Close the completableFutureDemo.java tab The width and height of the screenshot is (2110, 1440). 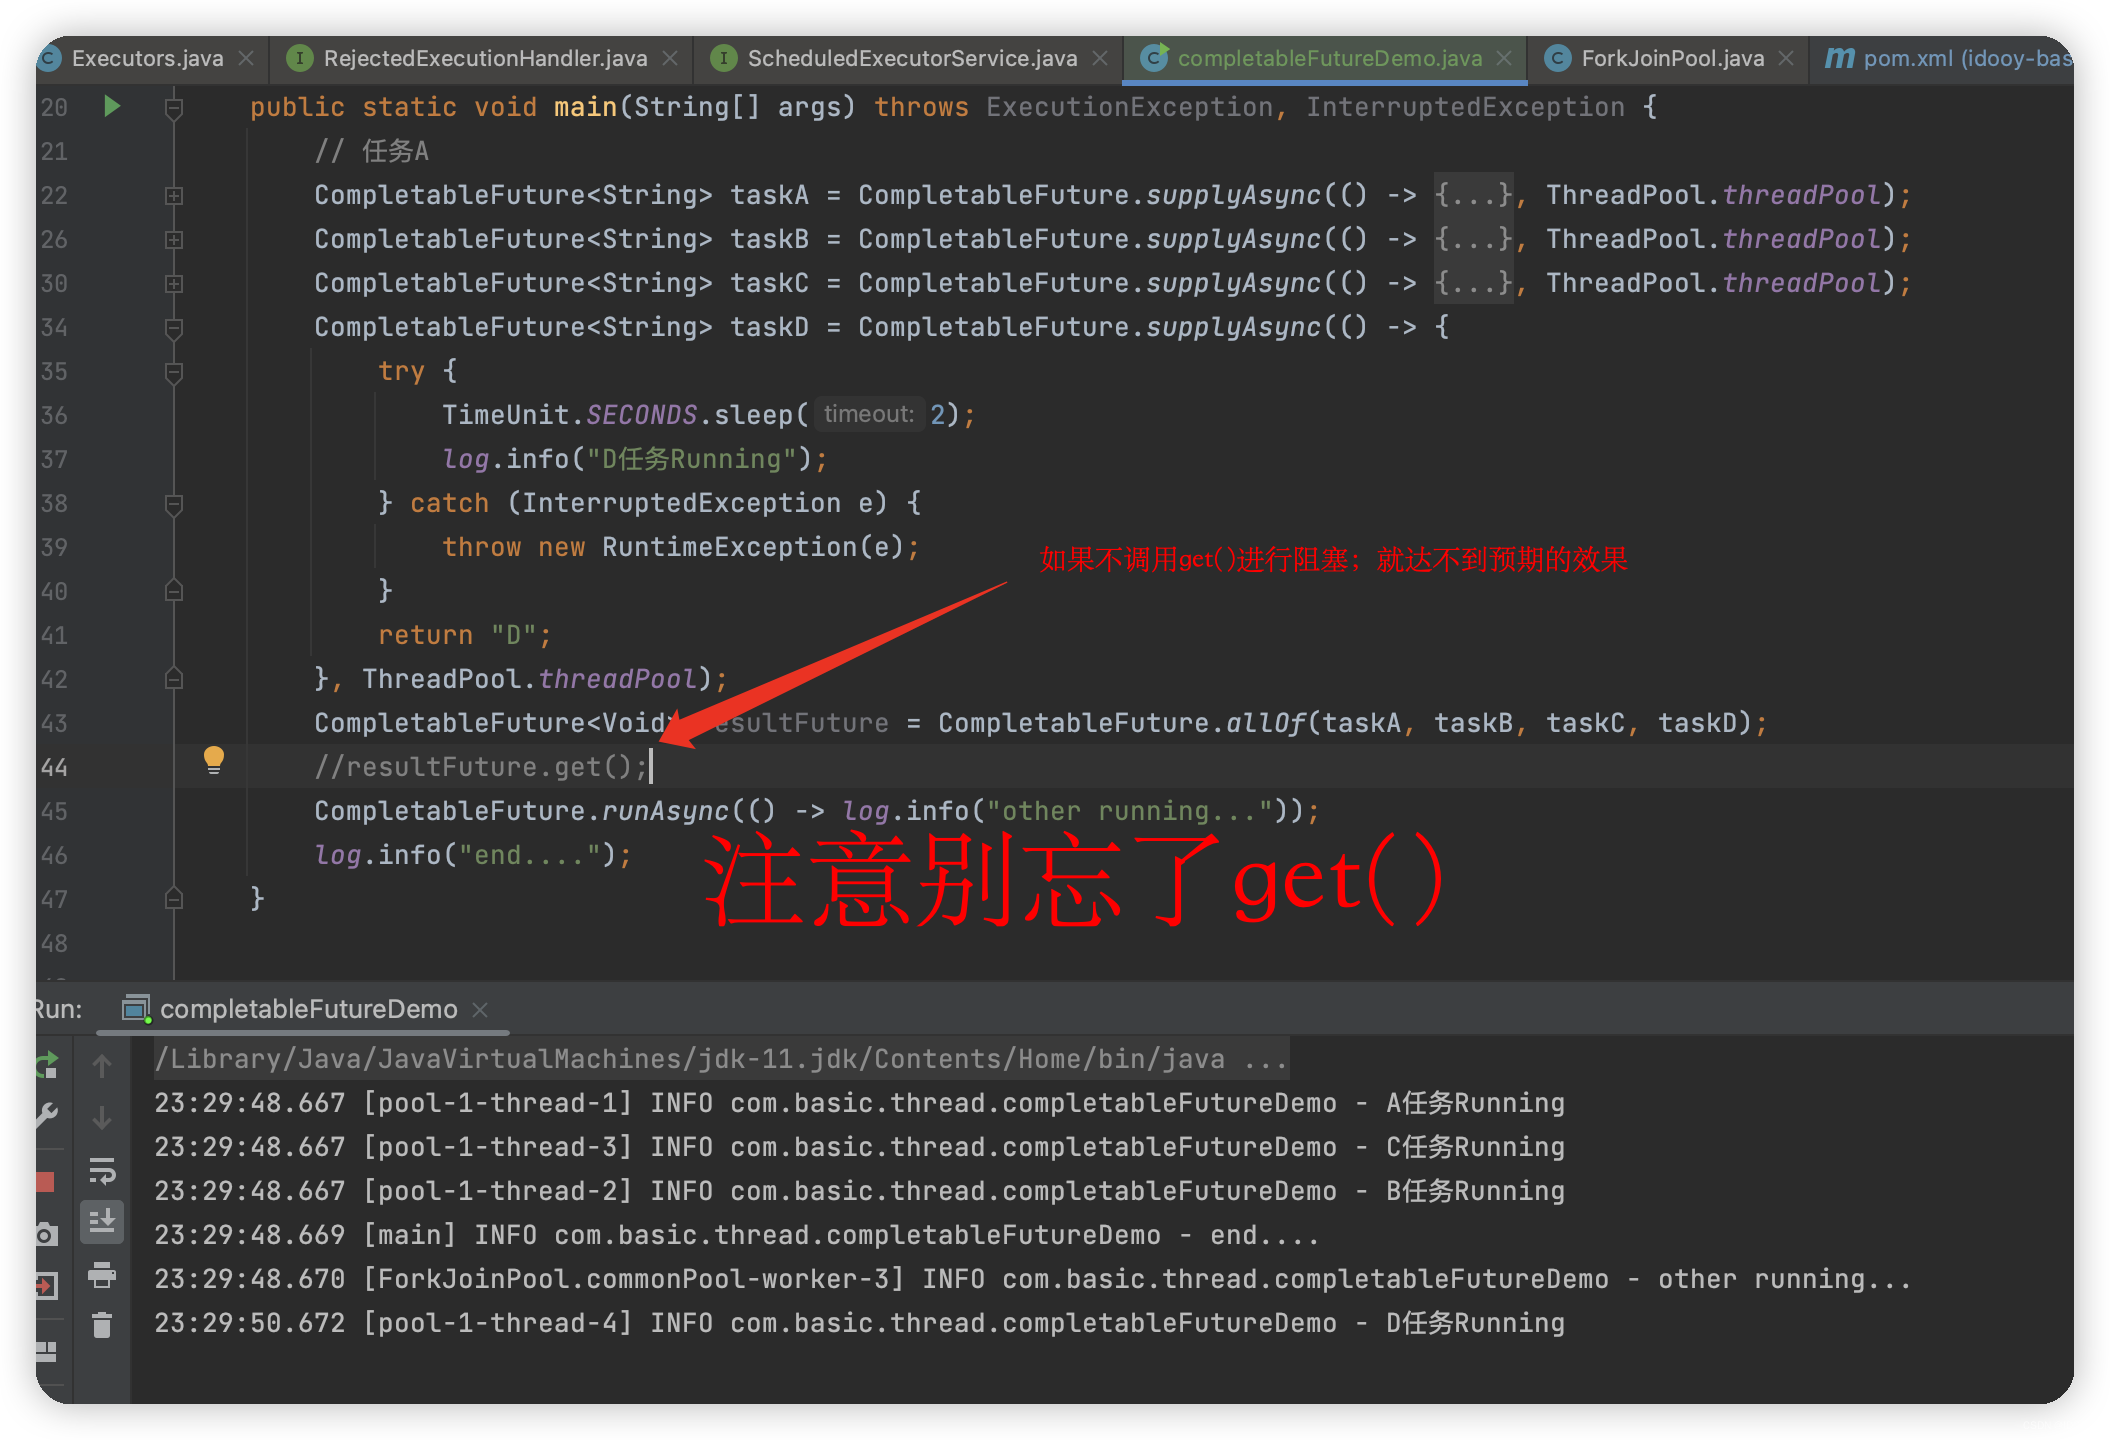[1504, 59]
